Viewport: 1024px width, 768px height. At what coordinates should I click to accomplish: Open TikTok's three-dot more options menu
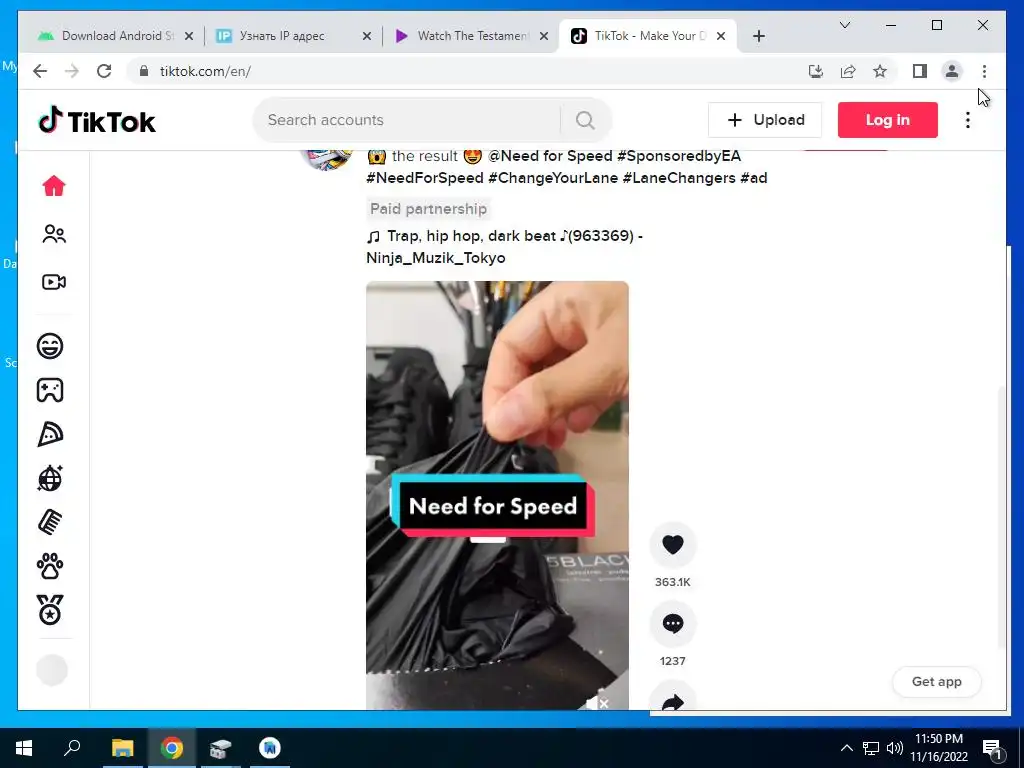point(968,120)
